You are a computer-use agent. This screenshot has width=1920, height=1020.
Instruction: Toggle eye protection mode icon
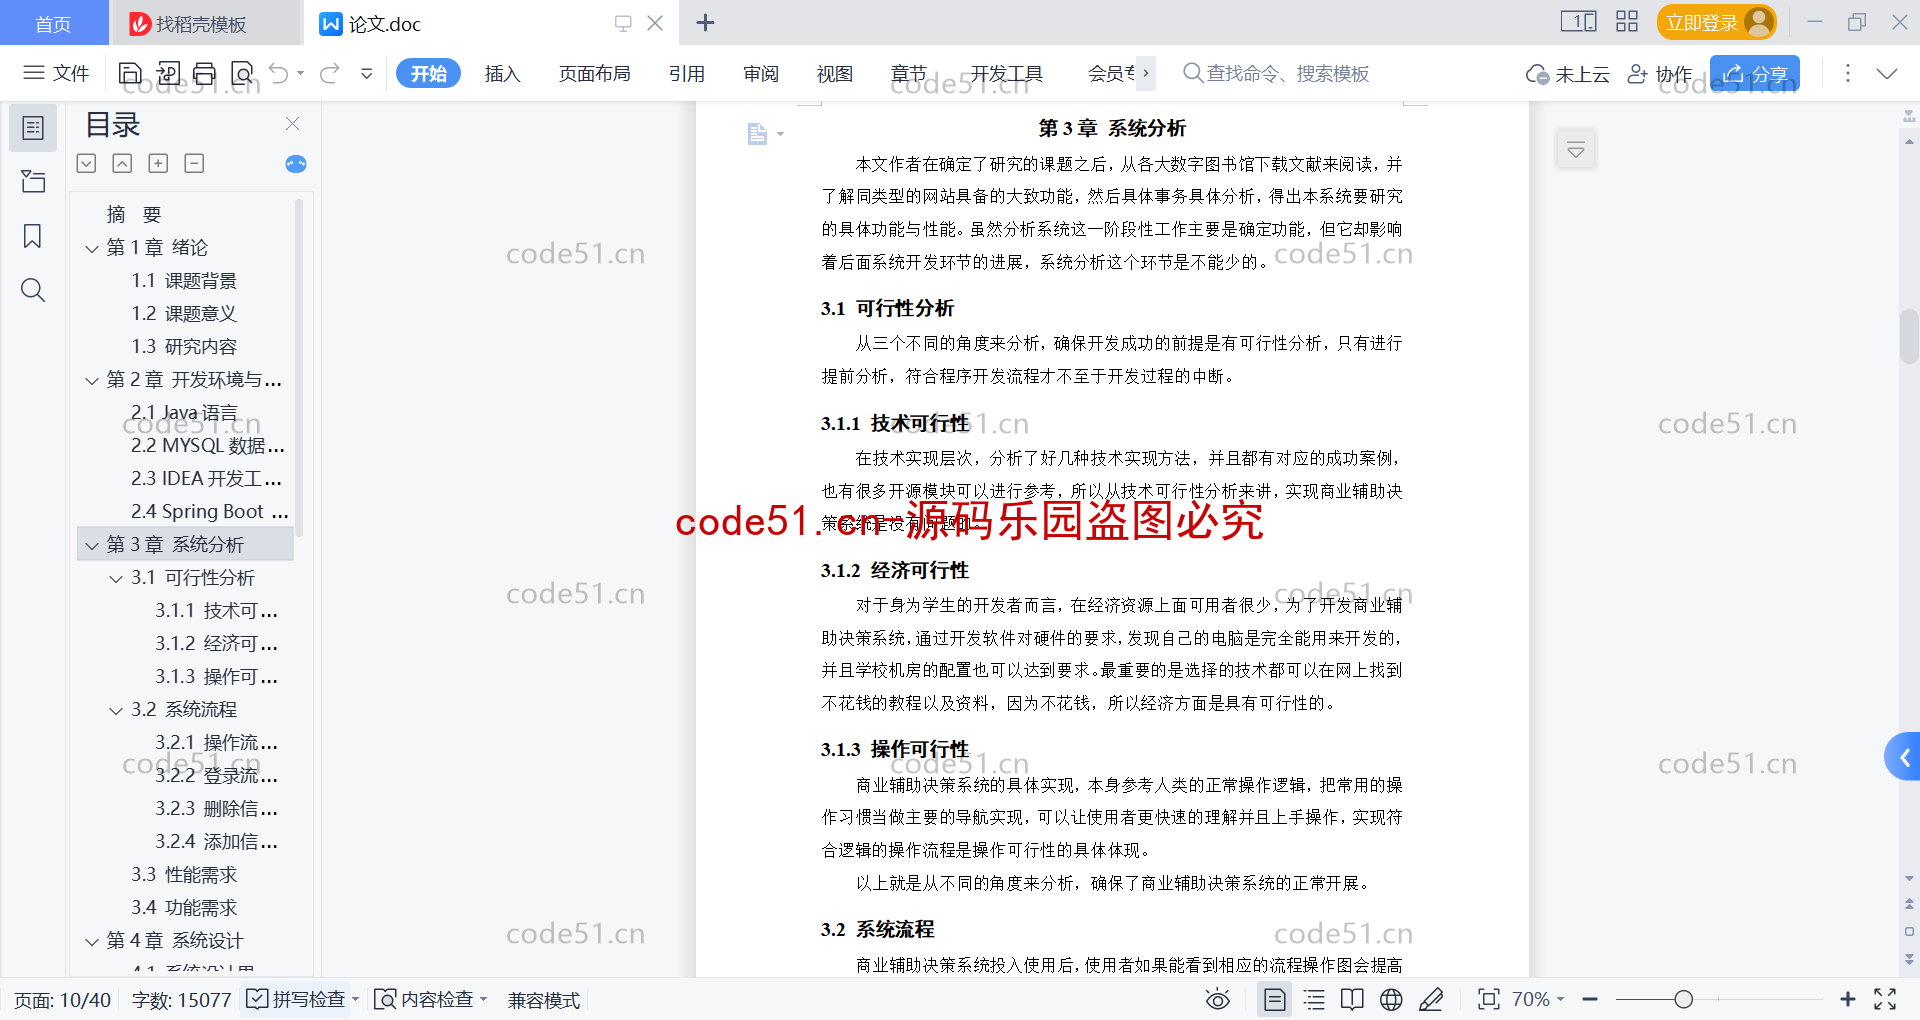pyautogui.click(x=1217, y=999)
